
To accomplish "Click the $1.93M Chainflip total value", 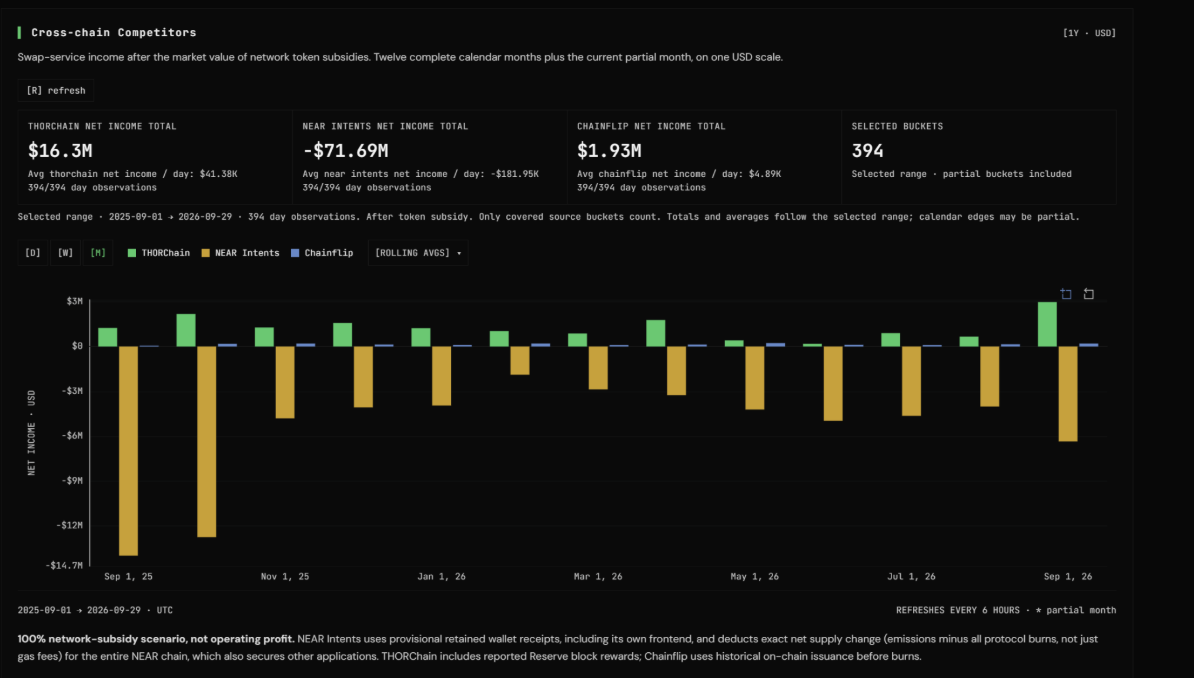I will (609, 151).
